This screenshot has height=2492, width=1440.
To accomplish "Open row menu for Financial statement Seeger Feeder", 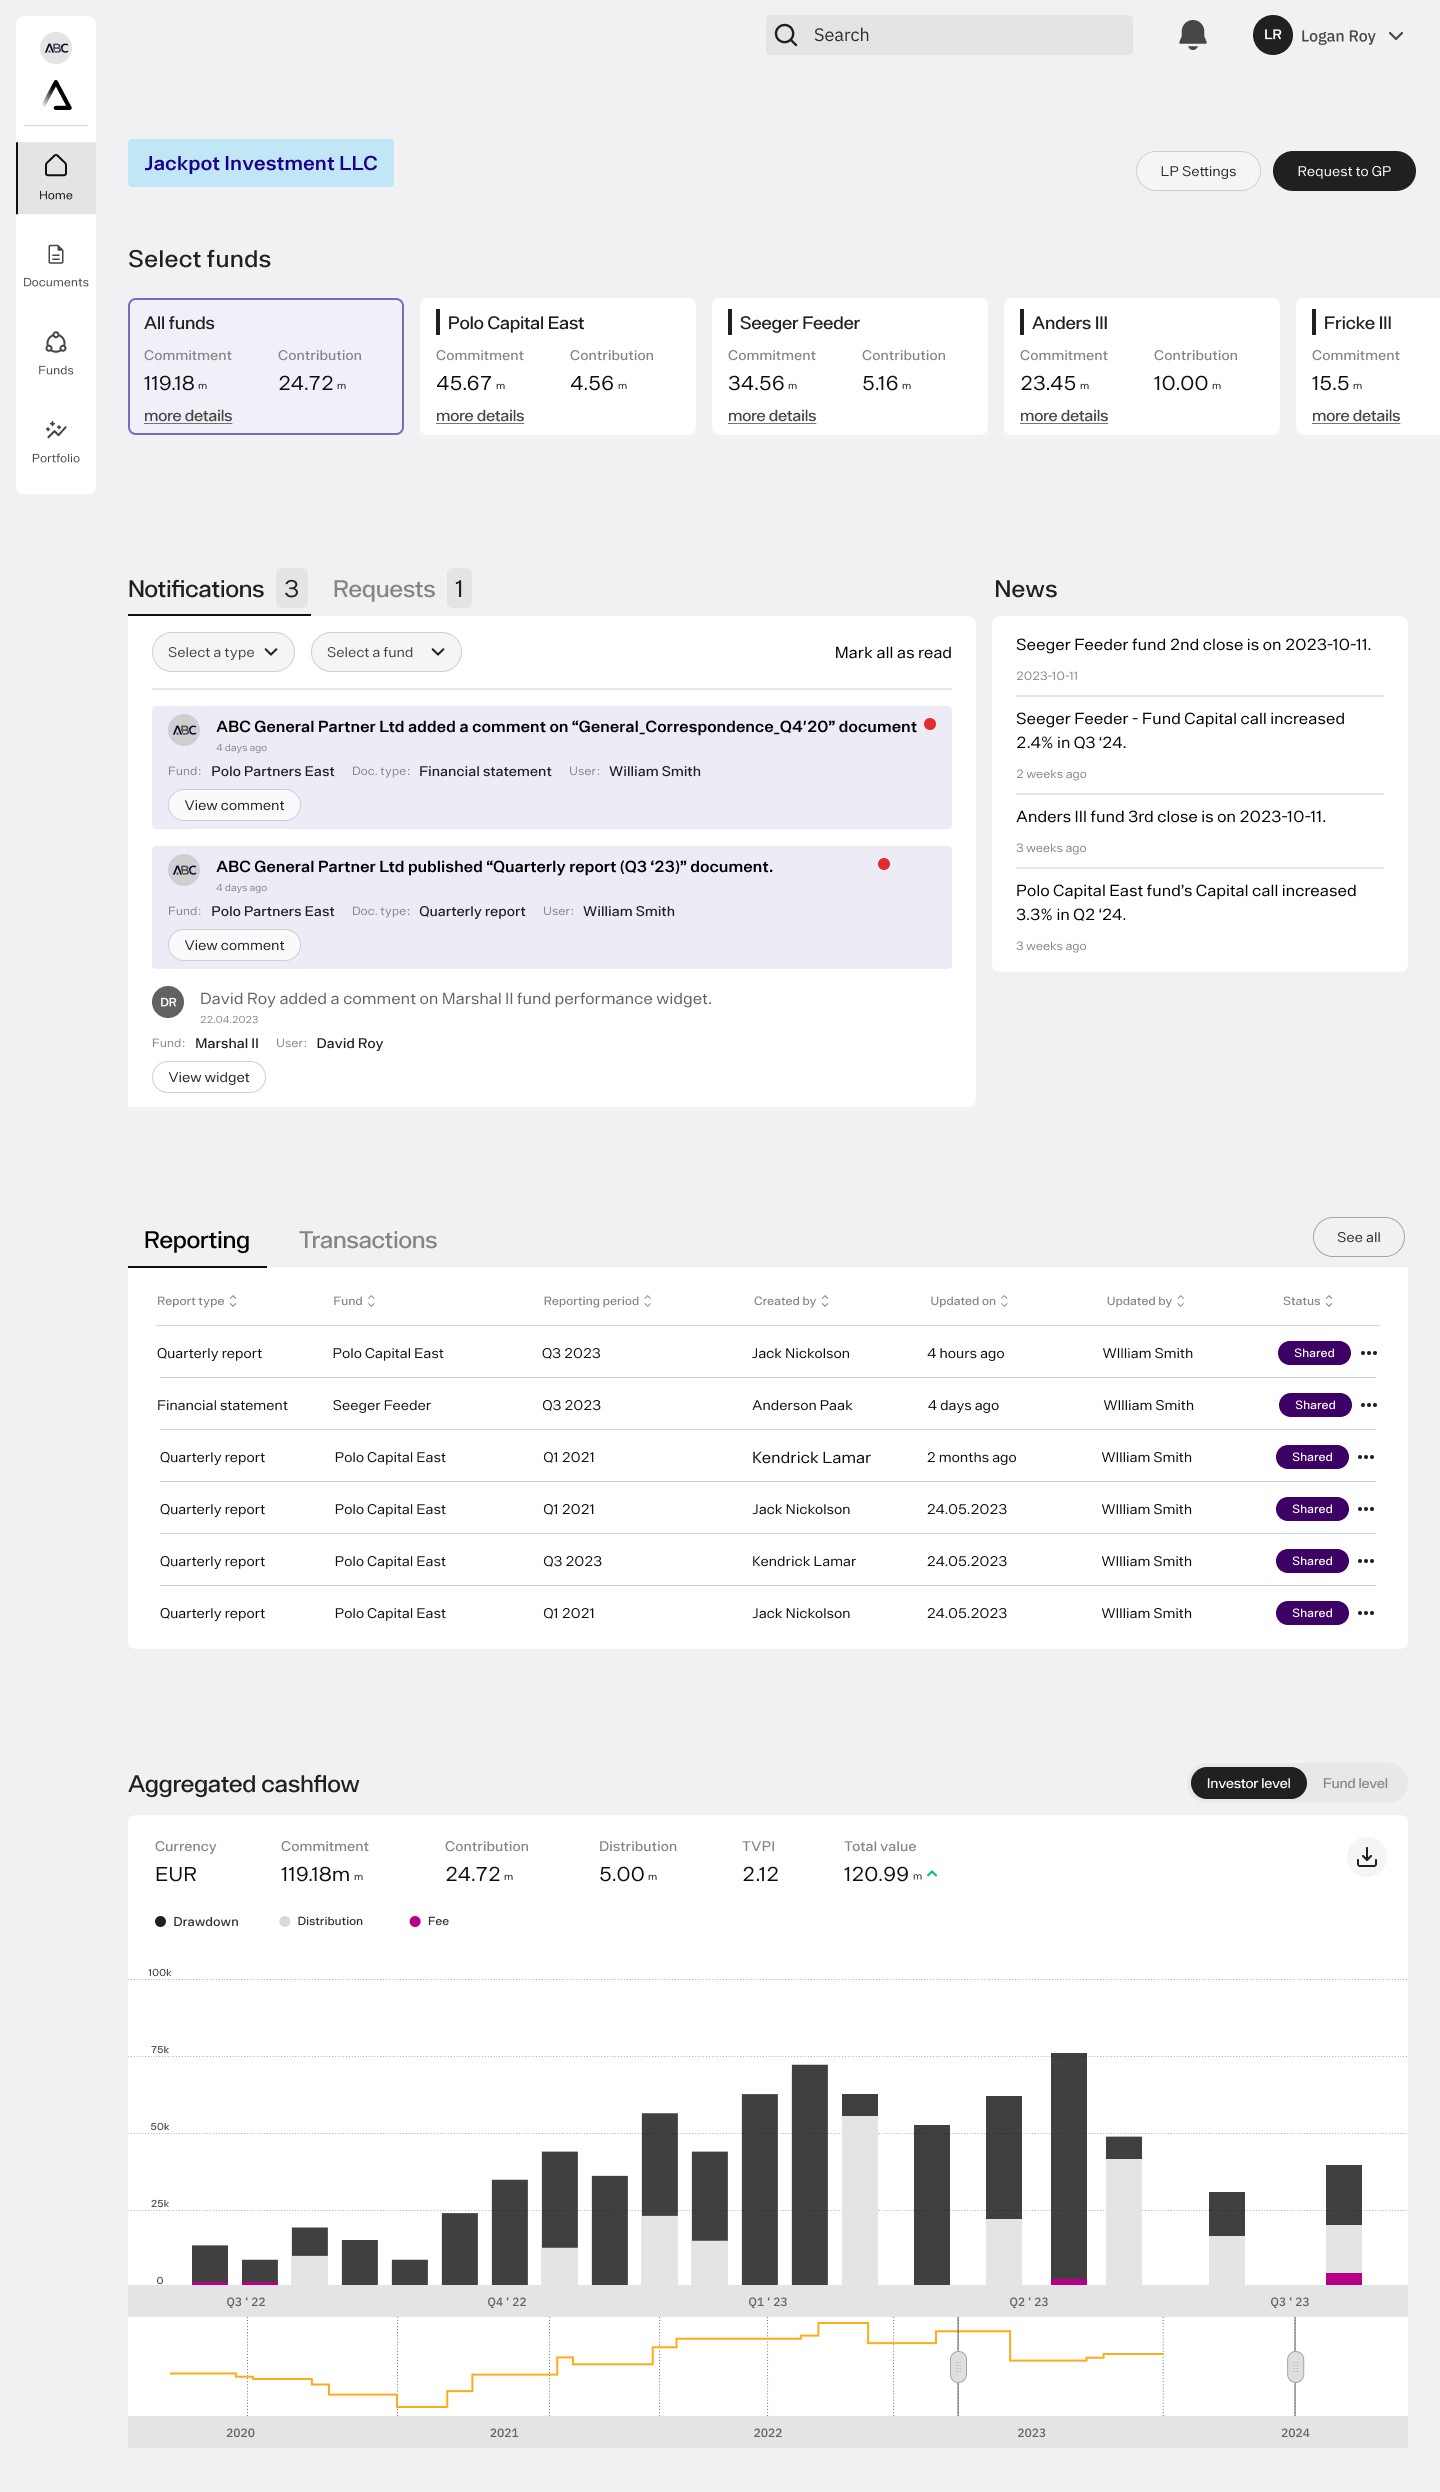I will [1369, 1405].
